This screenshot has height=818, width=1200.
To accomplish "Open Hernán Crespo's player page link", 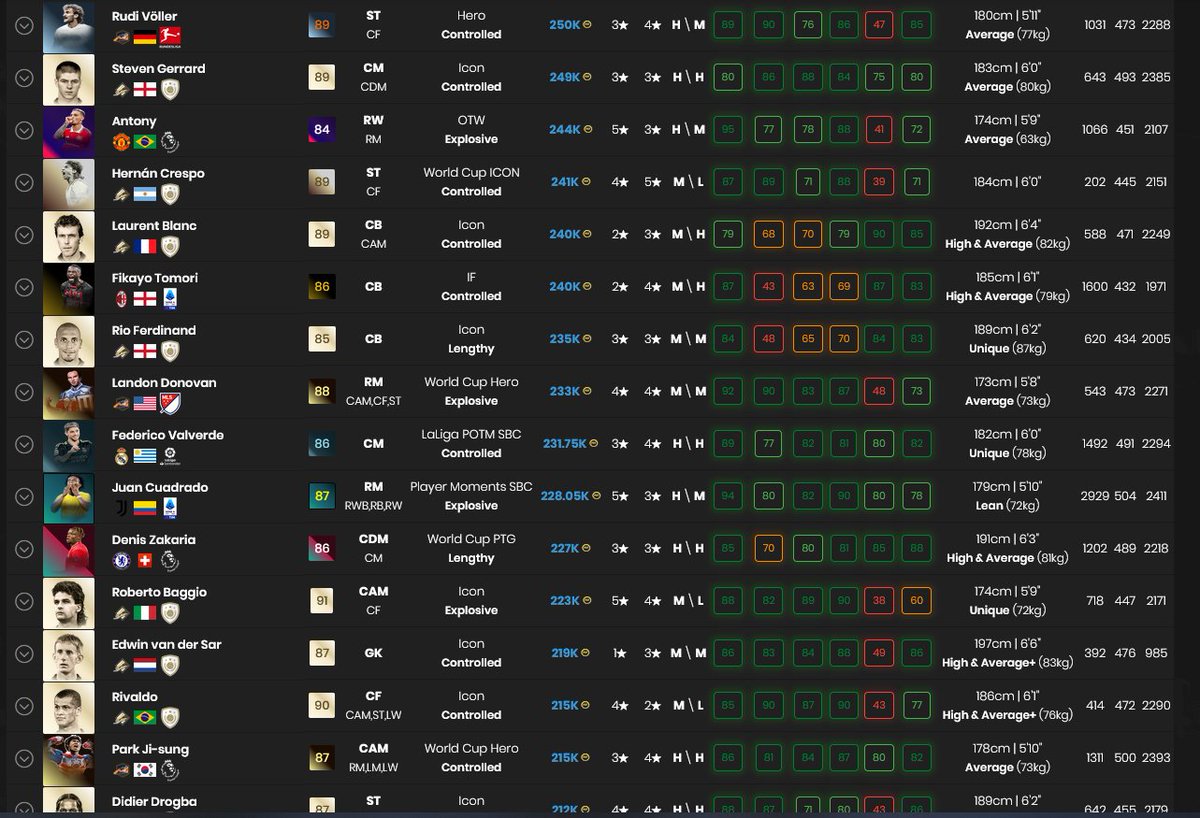I will [158, 173].
